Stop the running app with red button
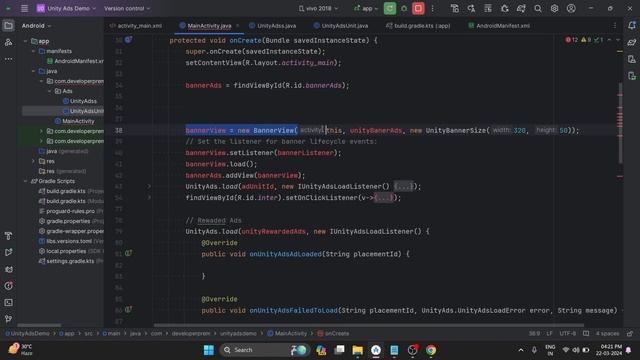The height and width of the screenshot is (360, 640). (418, 8)
